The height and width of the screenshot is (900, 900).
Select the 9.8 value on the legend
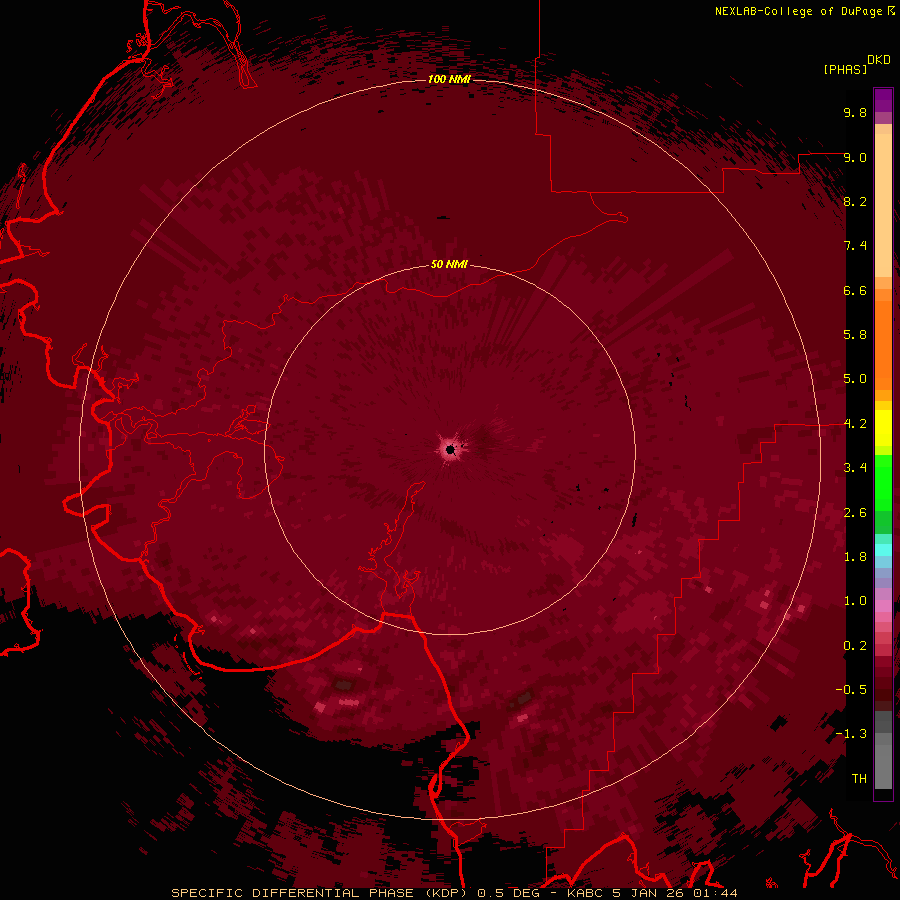coord(855,112)
